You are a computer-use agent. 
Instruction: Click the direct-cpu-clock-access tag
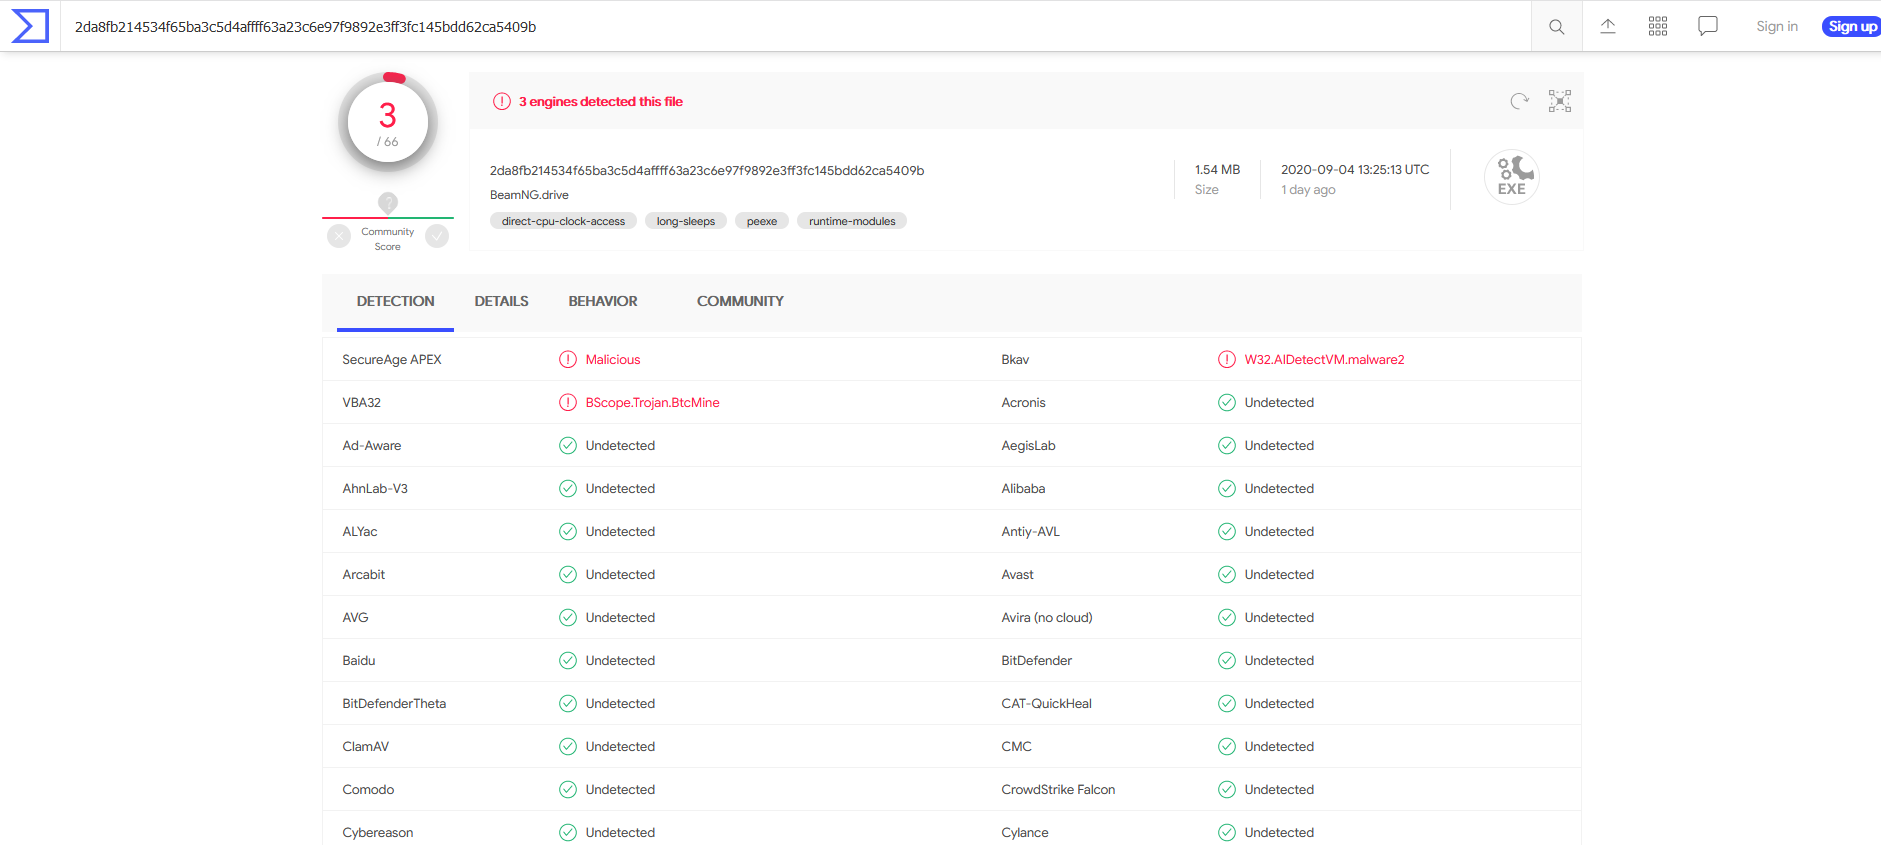(x=563, y=221)
